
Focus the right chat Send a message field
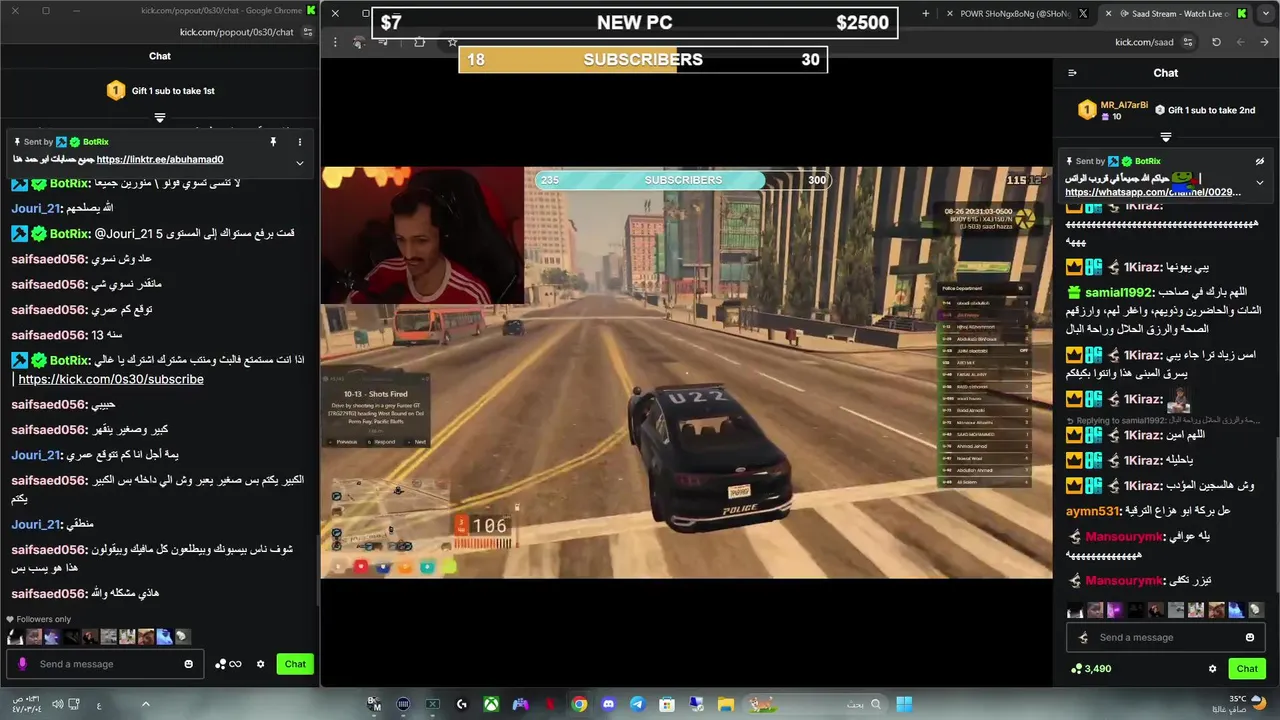(1166, 637)
